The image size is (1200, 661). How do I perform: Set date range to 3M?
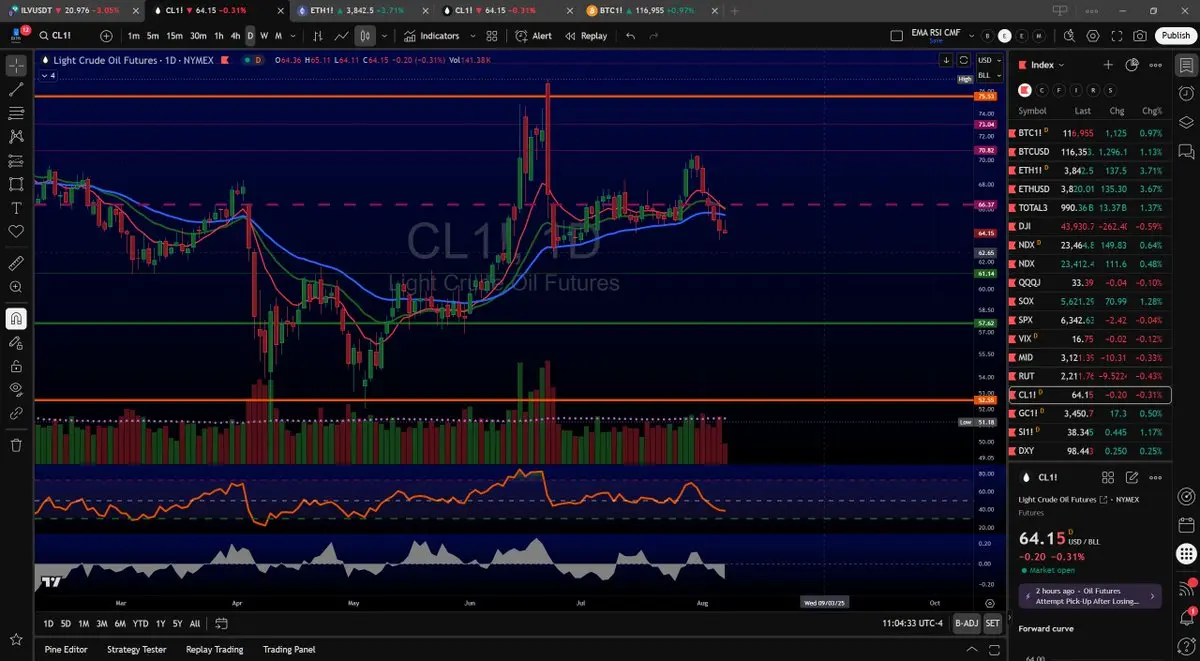102,623
